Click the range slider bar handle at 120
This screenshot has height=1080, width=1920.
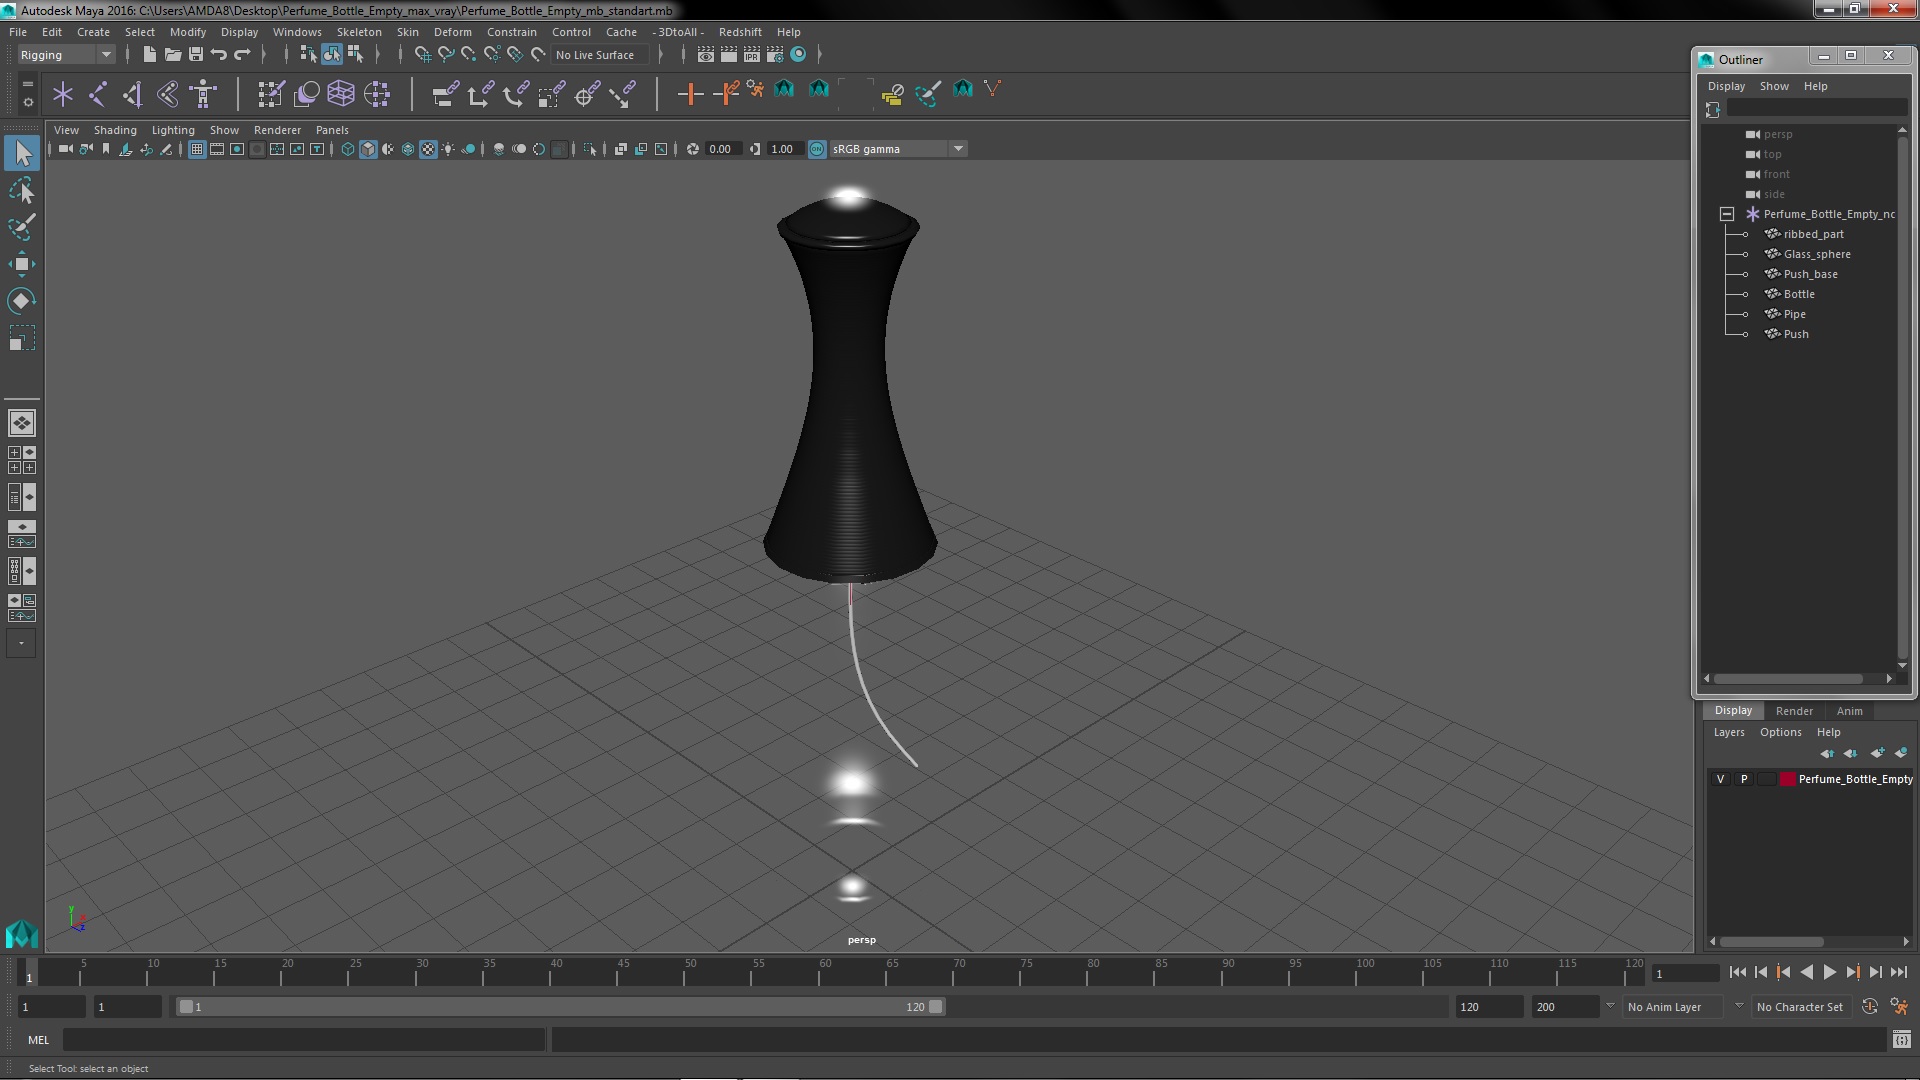click(x=935, y=1007)
